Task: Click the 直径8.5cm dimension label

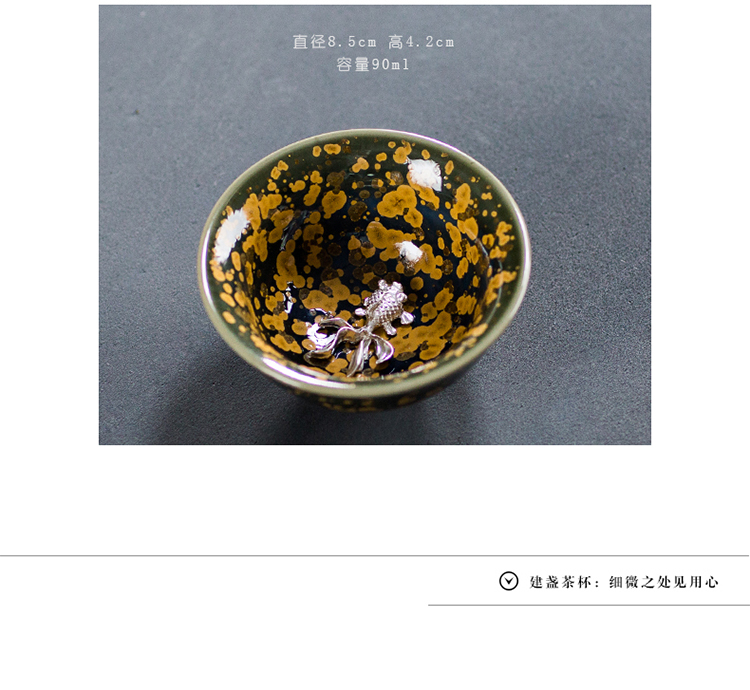Action: [x=334, y=42]
